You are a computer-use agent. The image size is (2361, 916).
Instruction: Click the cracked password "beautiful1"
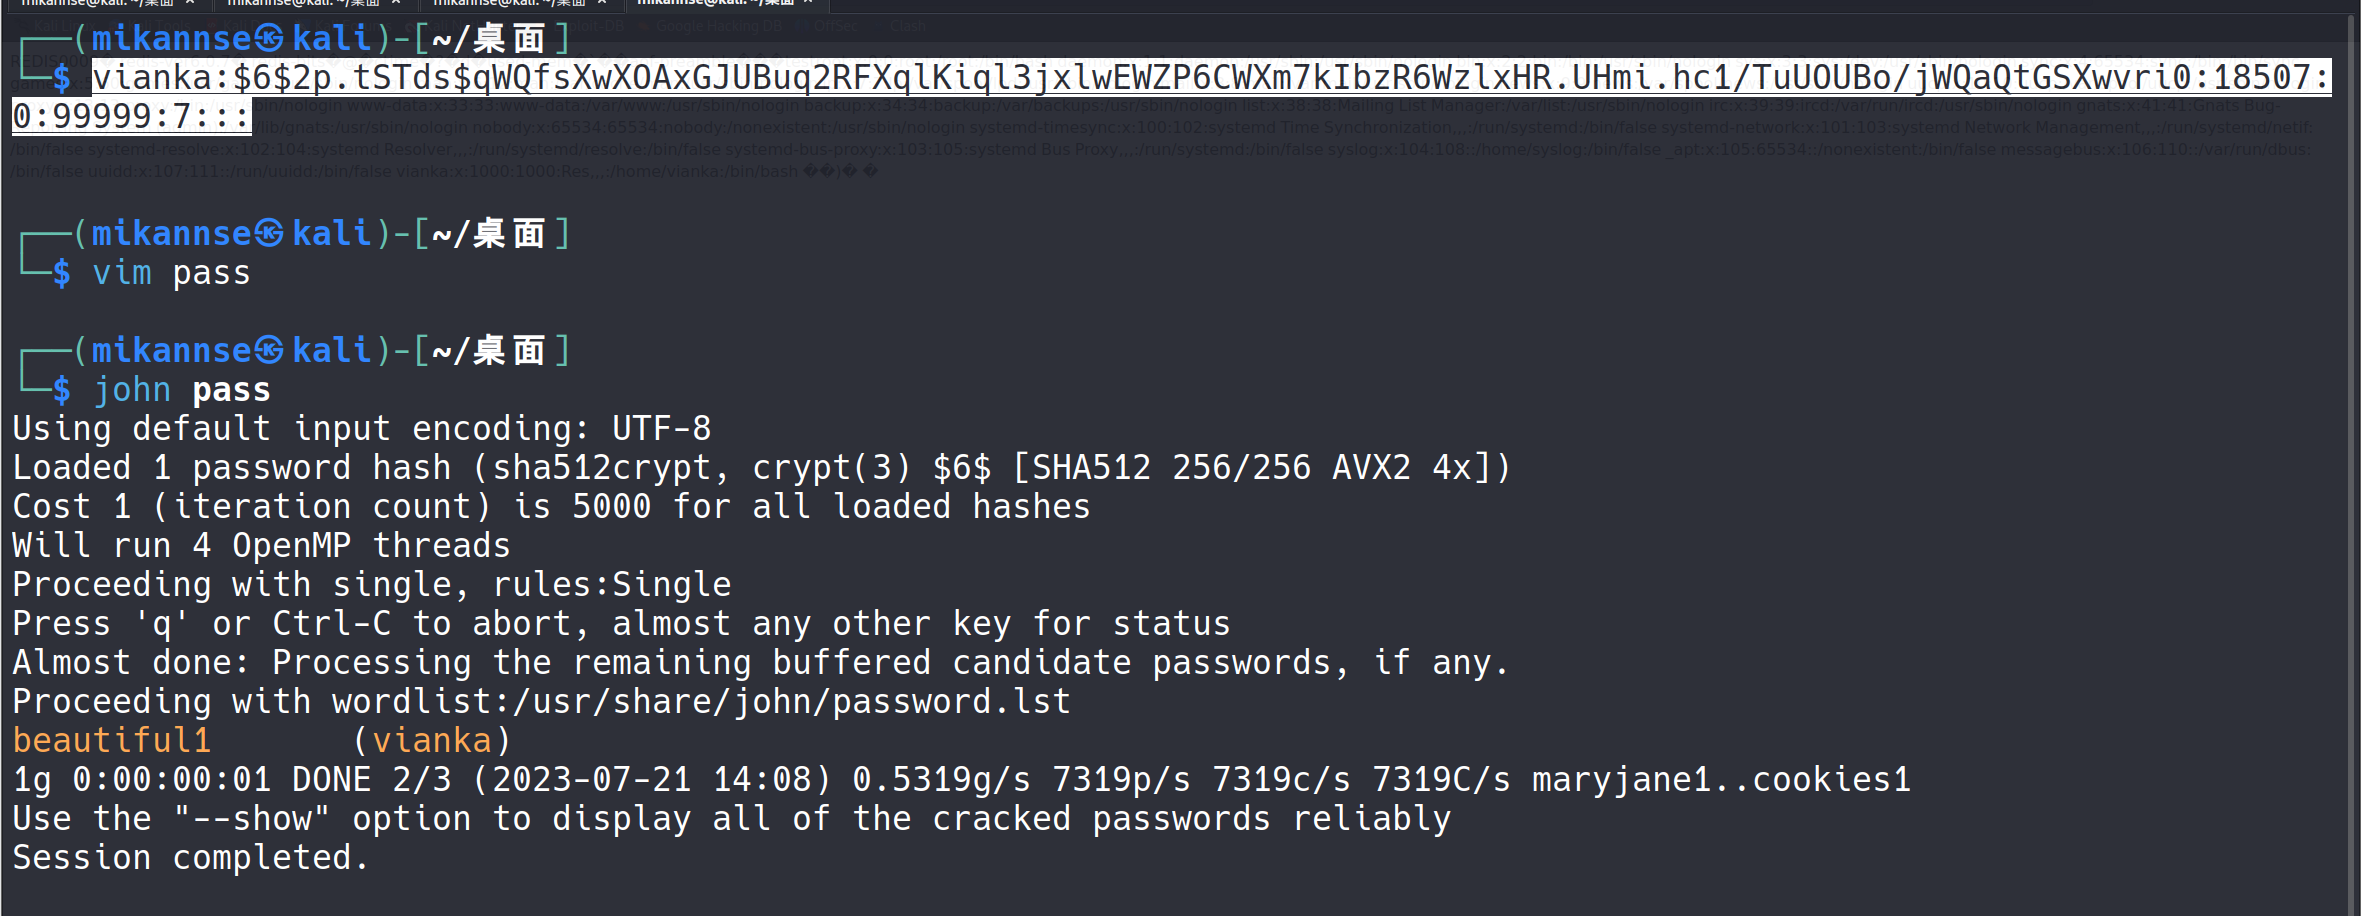[112, 741]
